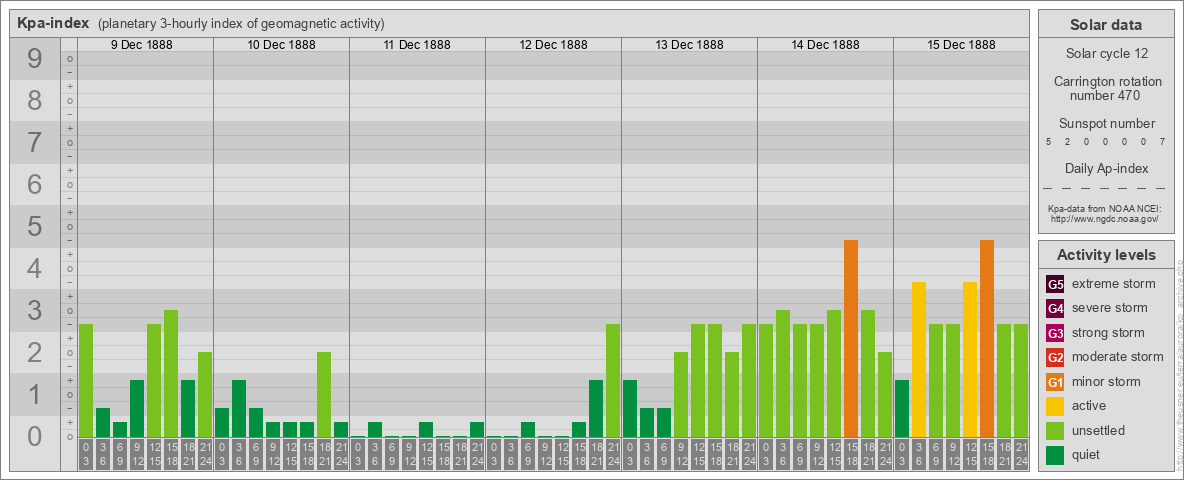Click the 12 Dec 1888 date header
This screenshot has height=480, width=1184.
coord(553,45)
